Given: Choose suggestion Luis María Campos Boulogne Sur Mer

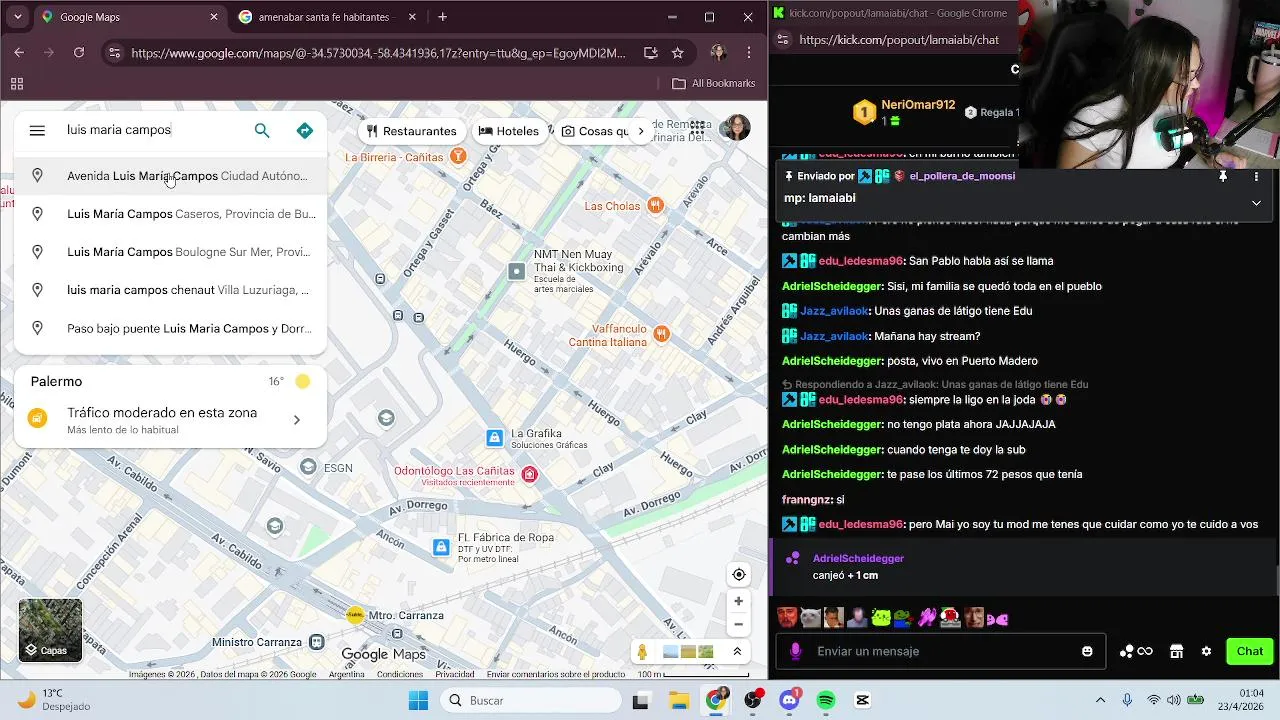Looking at the screenshot, I should (x=170, y=252).
